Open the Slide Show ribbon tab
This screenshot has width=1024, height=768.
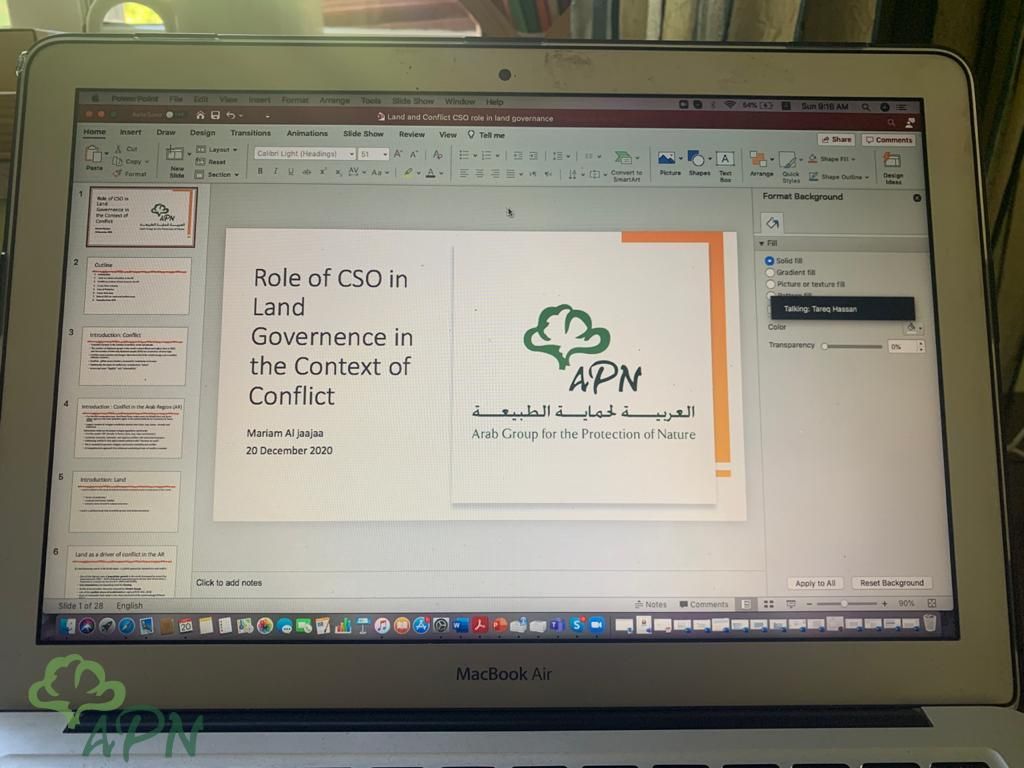coord(363,134)
